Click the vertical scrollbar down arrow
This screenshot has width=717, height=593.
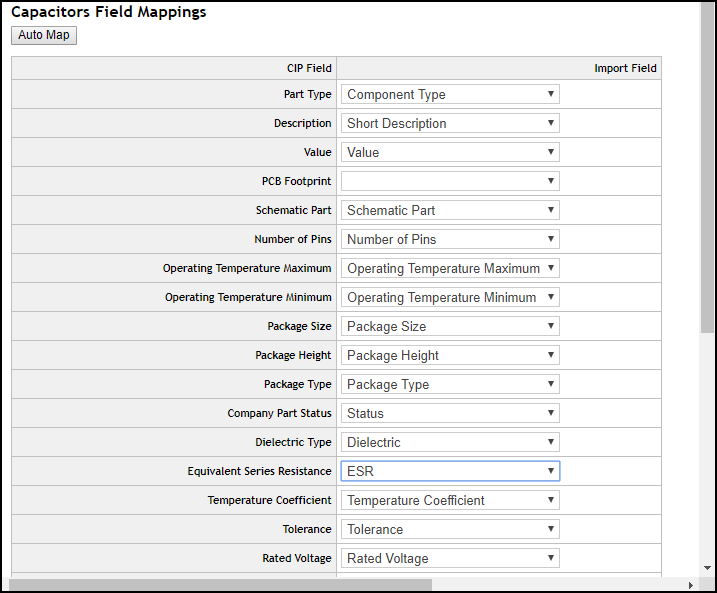pyautogui.click(x=707, y=568)
